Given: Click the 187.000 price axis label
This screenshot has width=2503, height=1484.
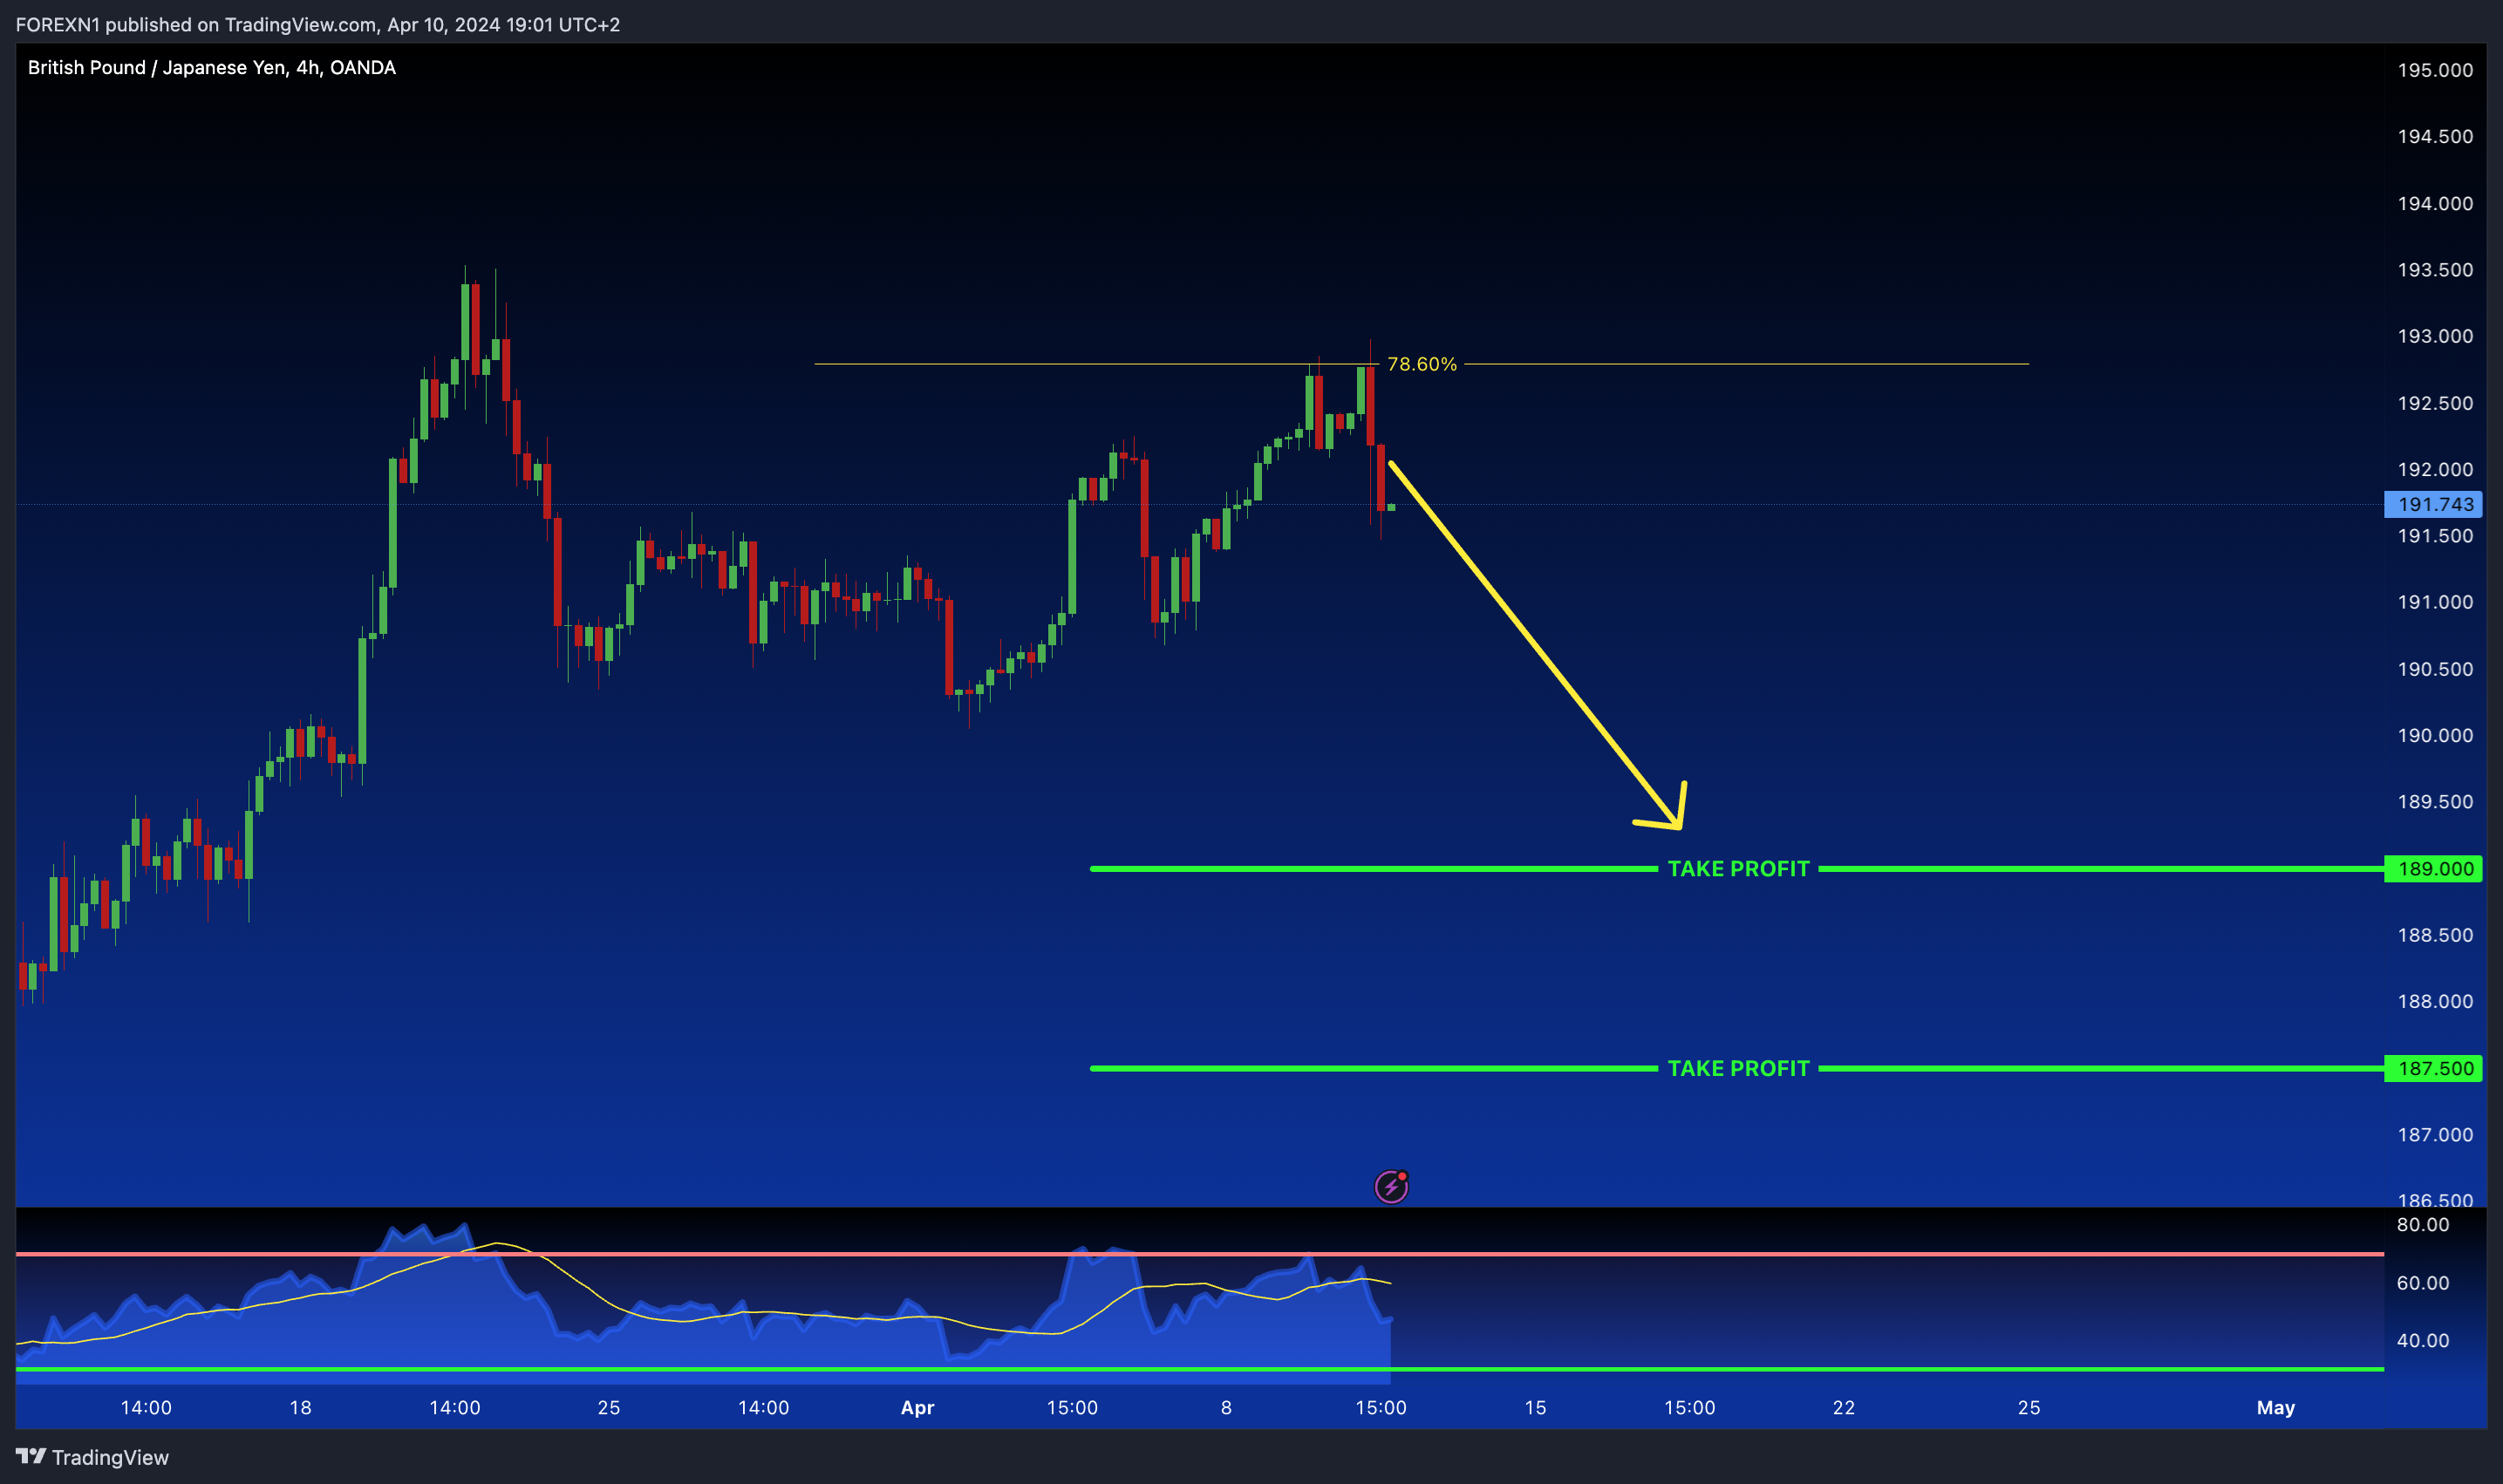Looking at the screenshot, I should pos(2435,1134).
